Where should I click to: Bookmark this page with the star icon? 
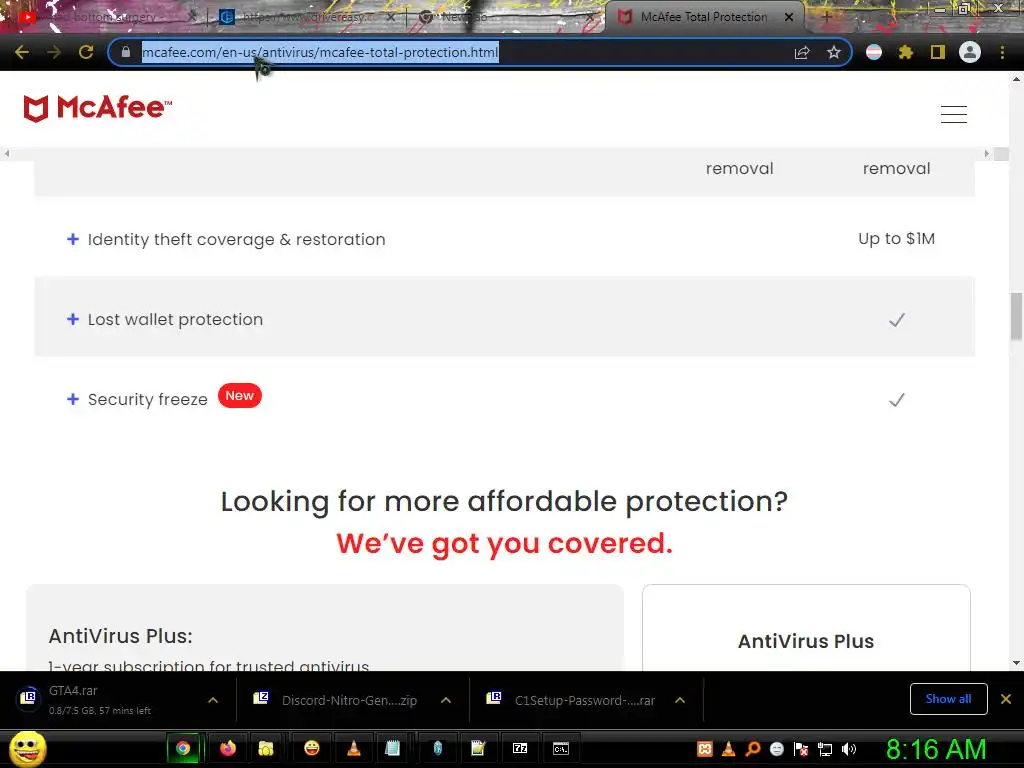833,52
